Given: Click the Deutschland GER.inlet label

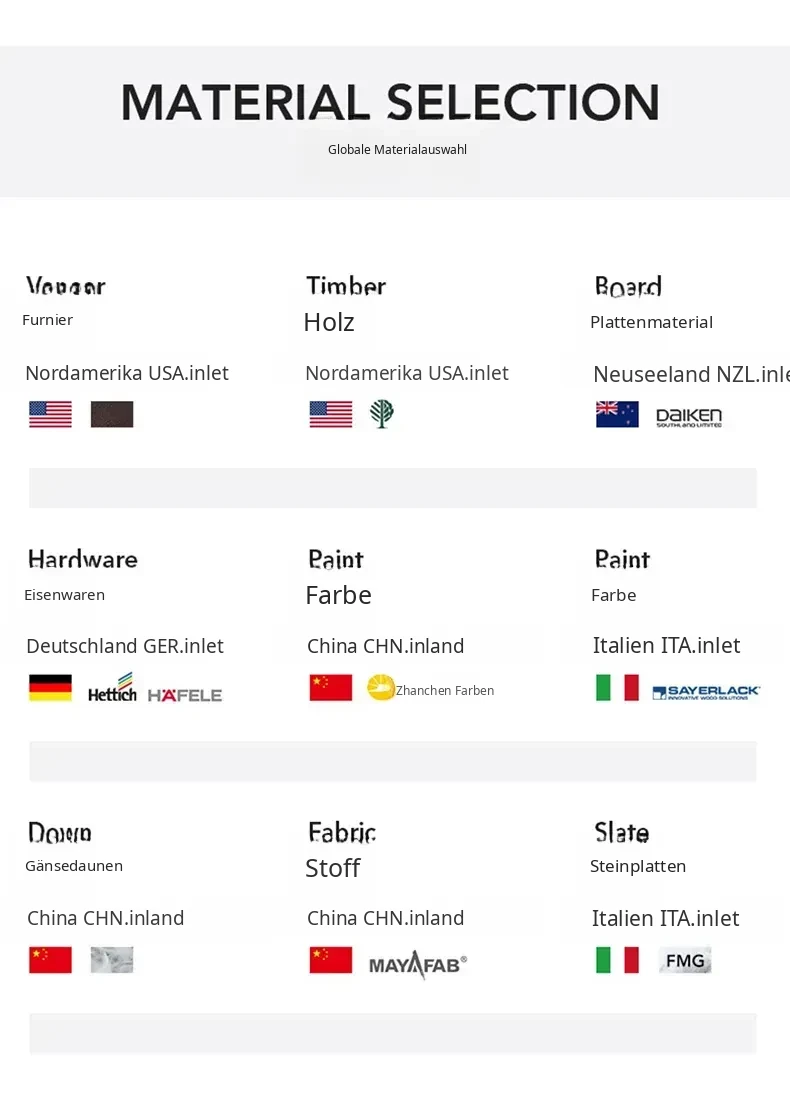Looking at the screenshot, I should [x=125, y=646].
